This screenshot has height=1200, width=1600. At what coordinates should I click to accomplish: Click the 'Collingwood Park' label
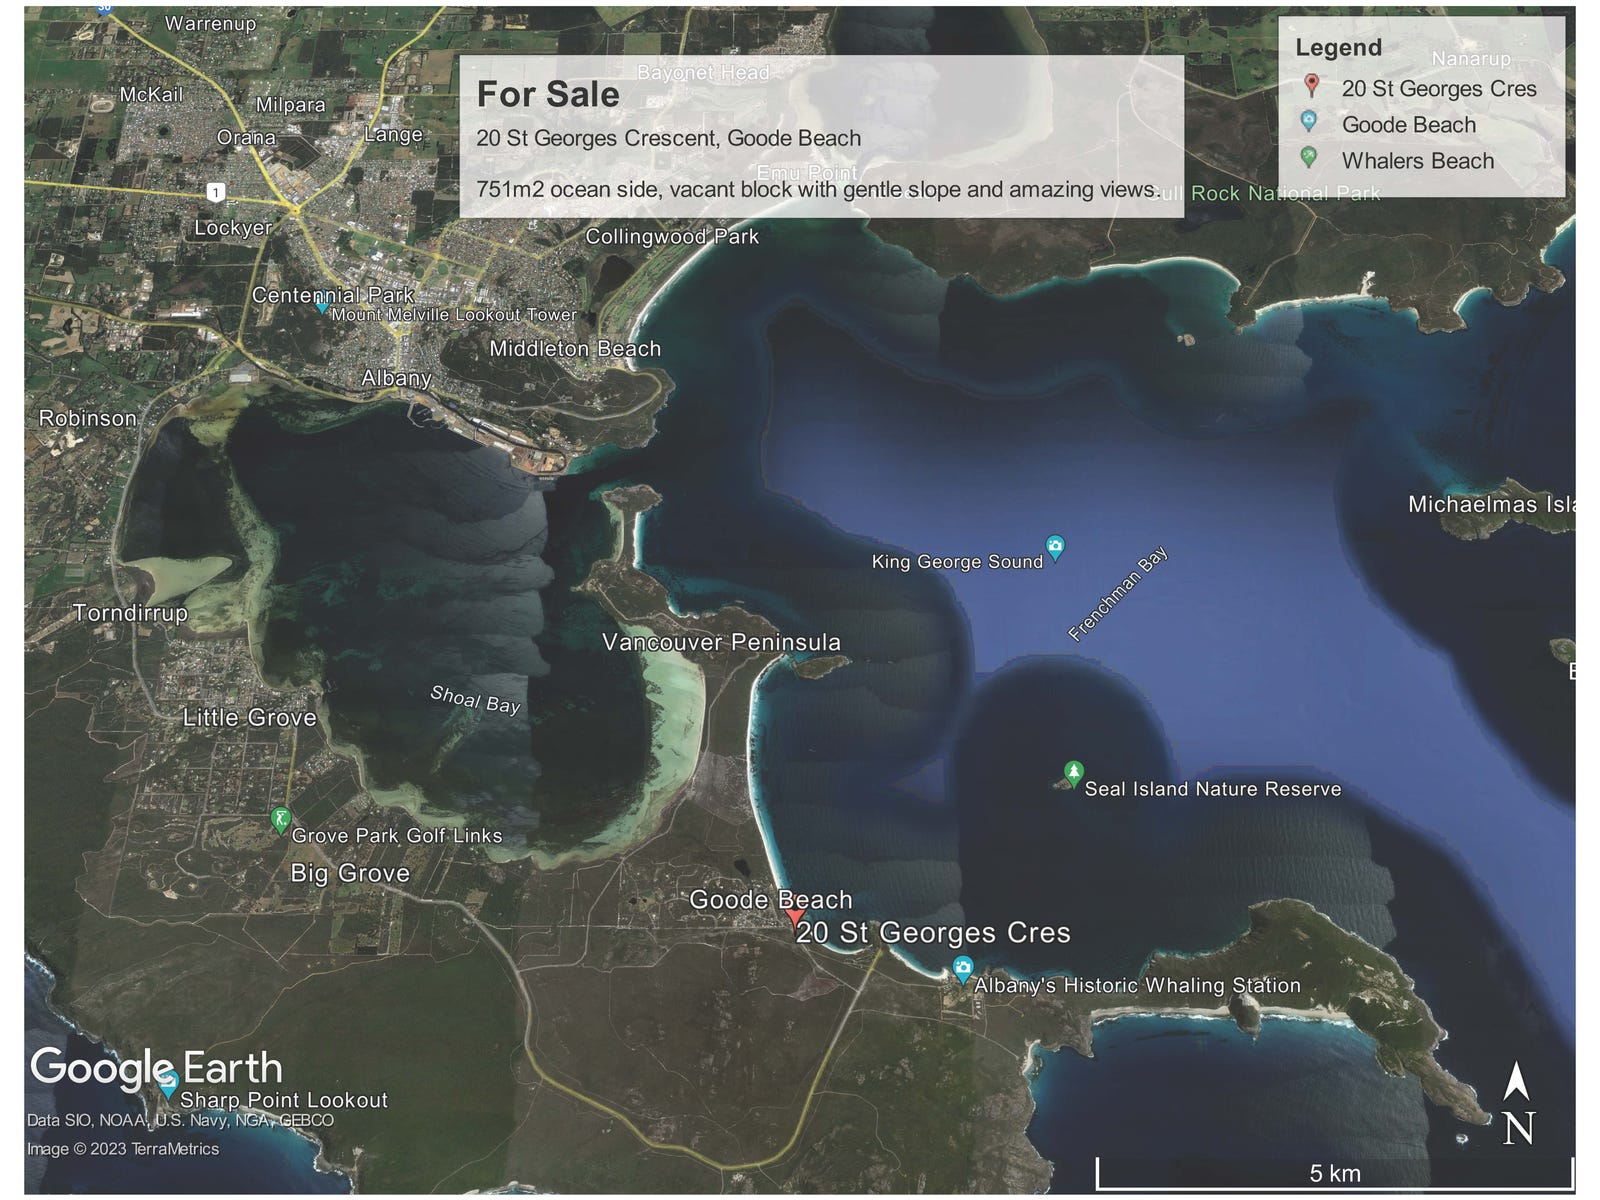672,237
